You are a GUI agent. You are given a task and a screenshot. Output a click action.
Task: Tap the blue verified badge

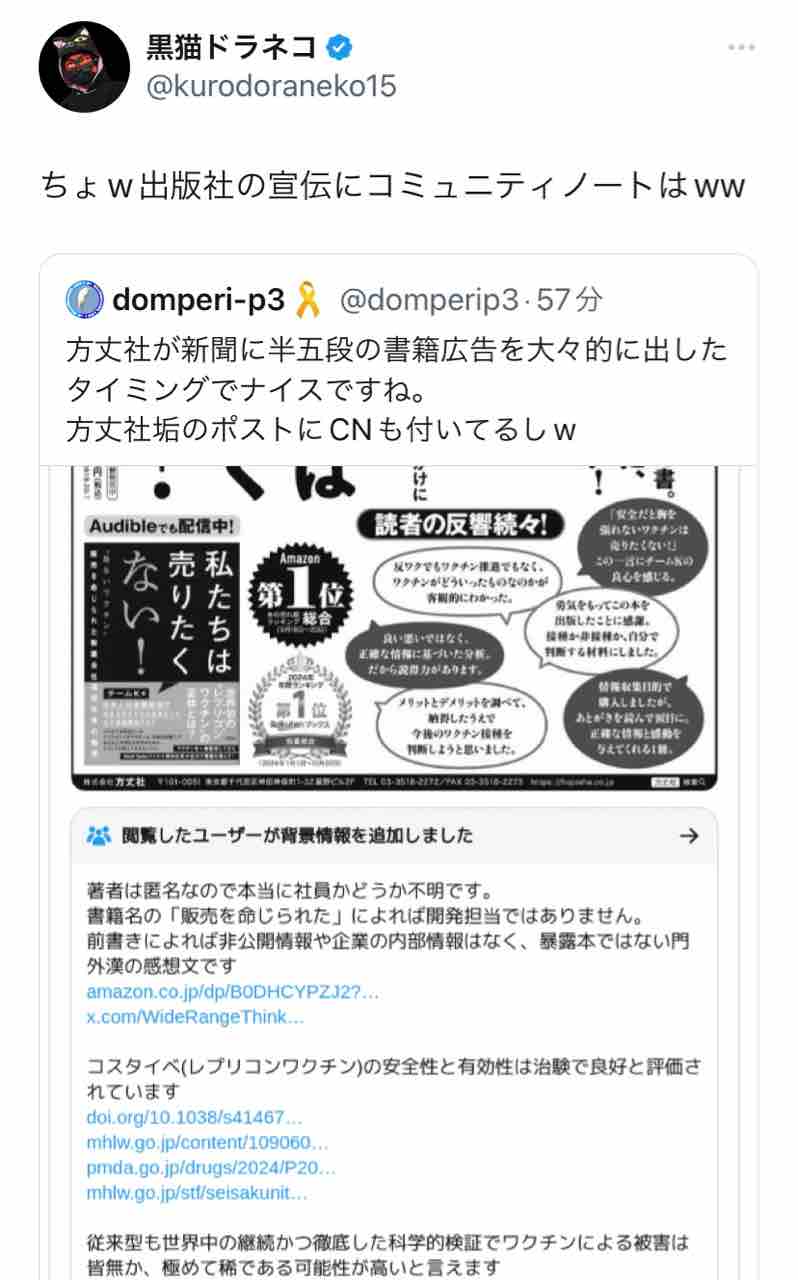[341, 46]
